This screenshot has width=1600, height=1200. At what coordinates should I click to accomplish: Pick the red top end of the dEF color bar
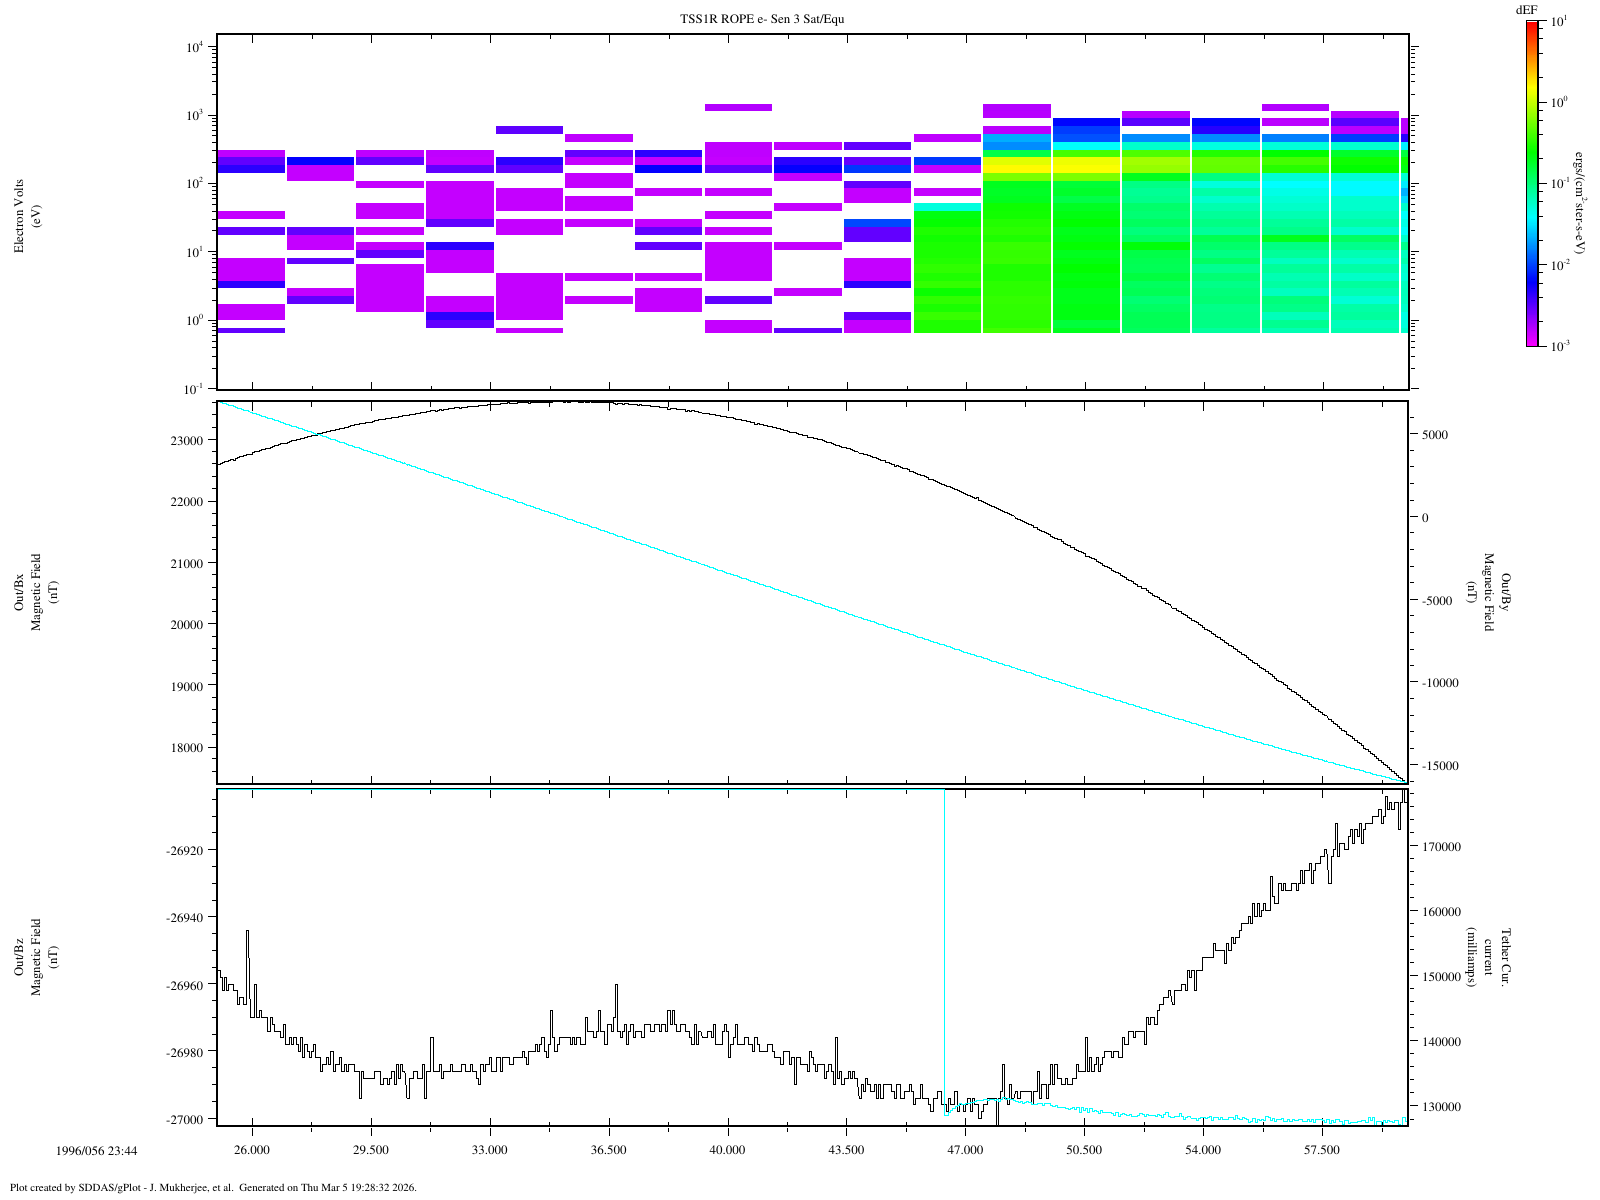point(1531,27)
